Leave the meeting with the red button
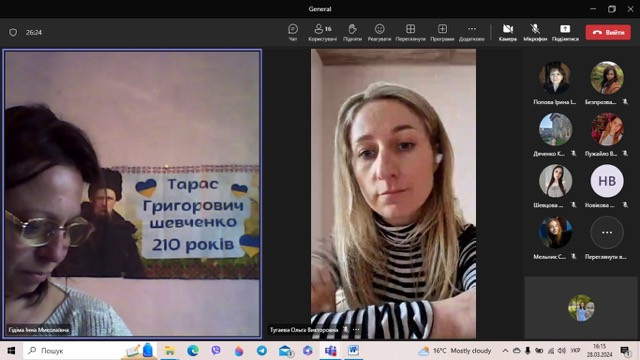The height and width of the screenshot is (360, 640). pyautogui.click(x=608, y=32)
